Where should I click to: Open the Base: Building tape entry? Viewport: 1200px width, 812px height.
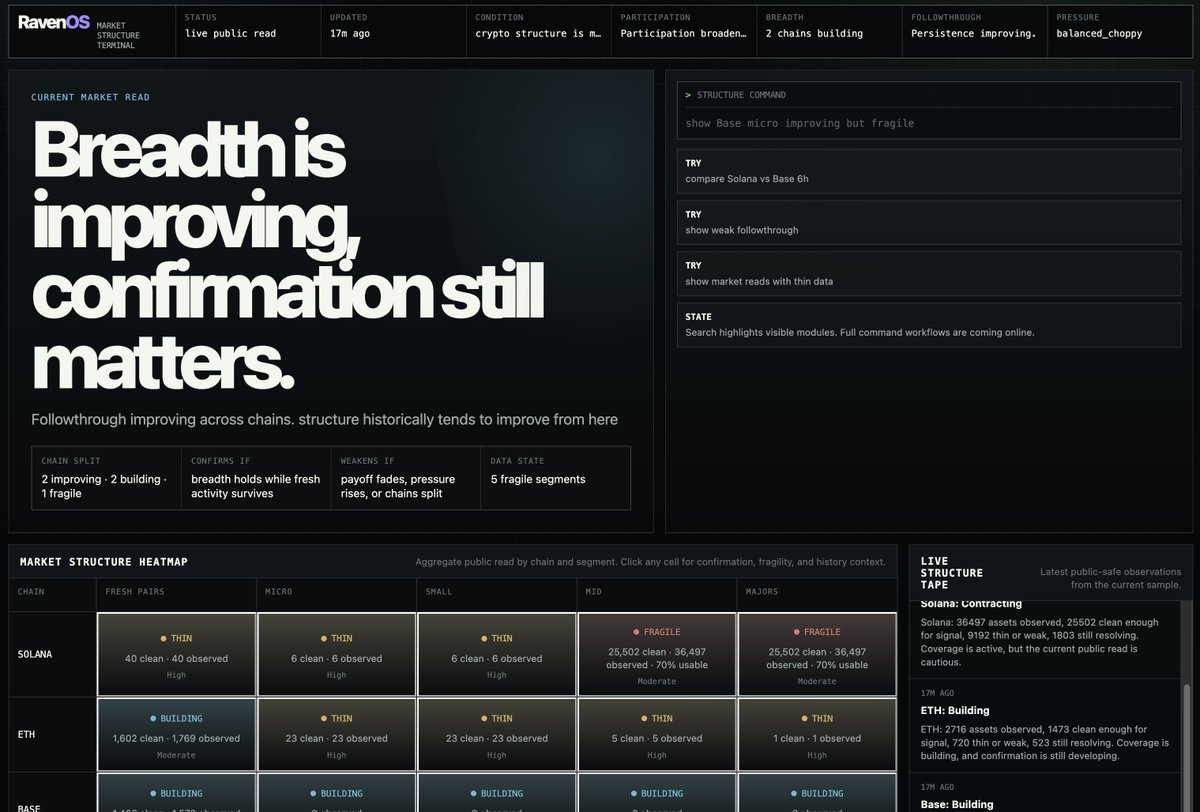coord(1045,793)
